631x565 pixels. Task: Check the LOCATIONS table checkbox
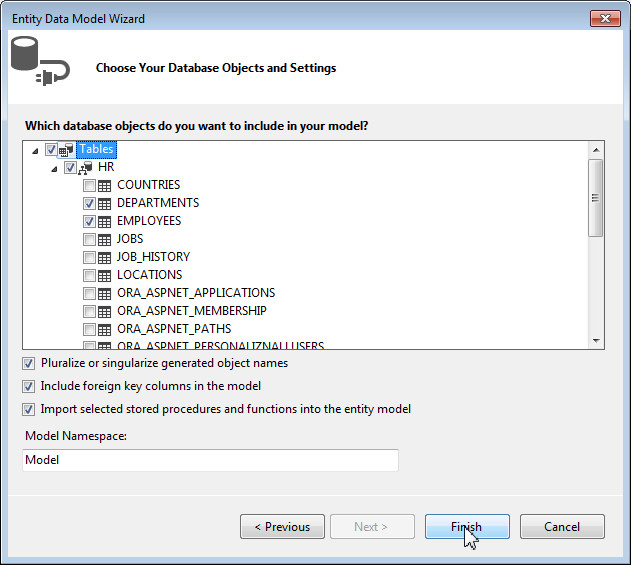(89, 276)
